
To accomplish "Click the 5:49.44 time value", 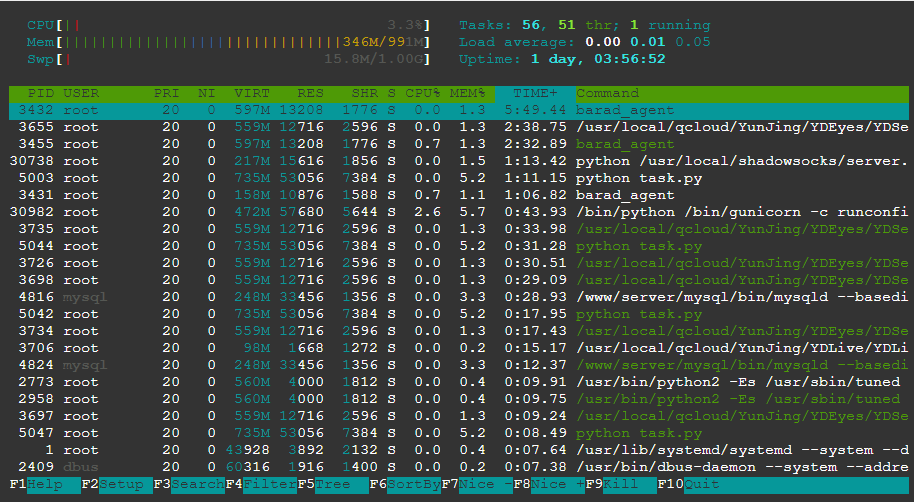I will pyautogui.click(x=535, y=110).
